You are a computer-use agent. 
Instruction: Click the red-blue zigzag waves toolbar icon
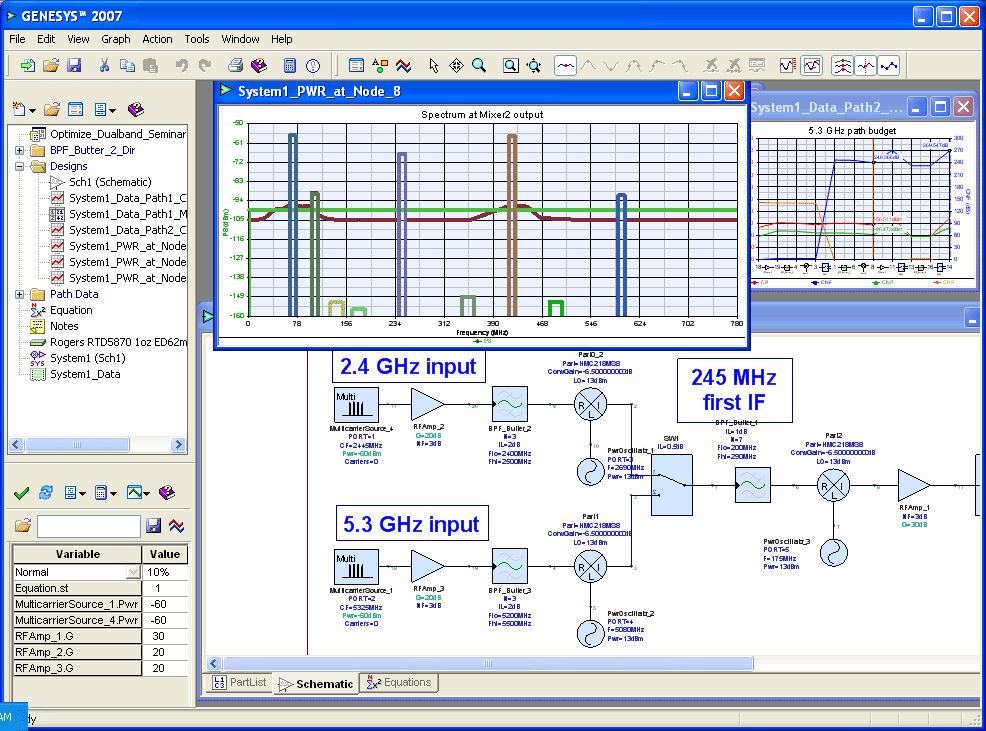[x=403, y=65]
